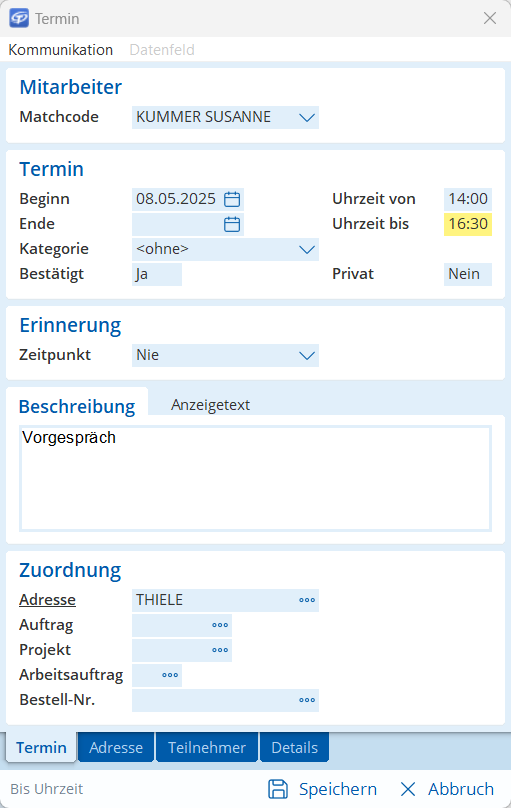Click the lookup dots for Bestell-Nr.
The width and height of the screenshot is (511, 808).
(x=307, y=700)
